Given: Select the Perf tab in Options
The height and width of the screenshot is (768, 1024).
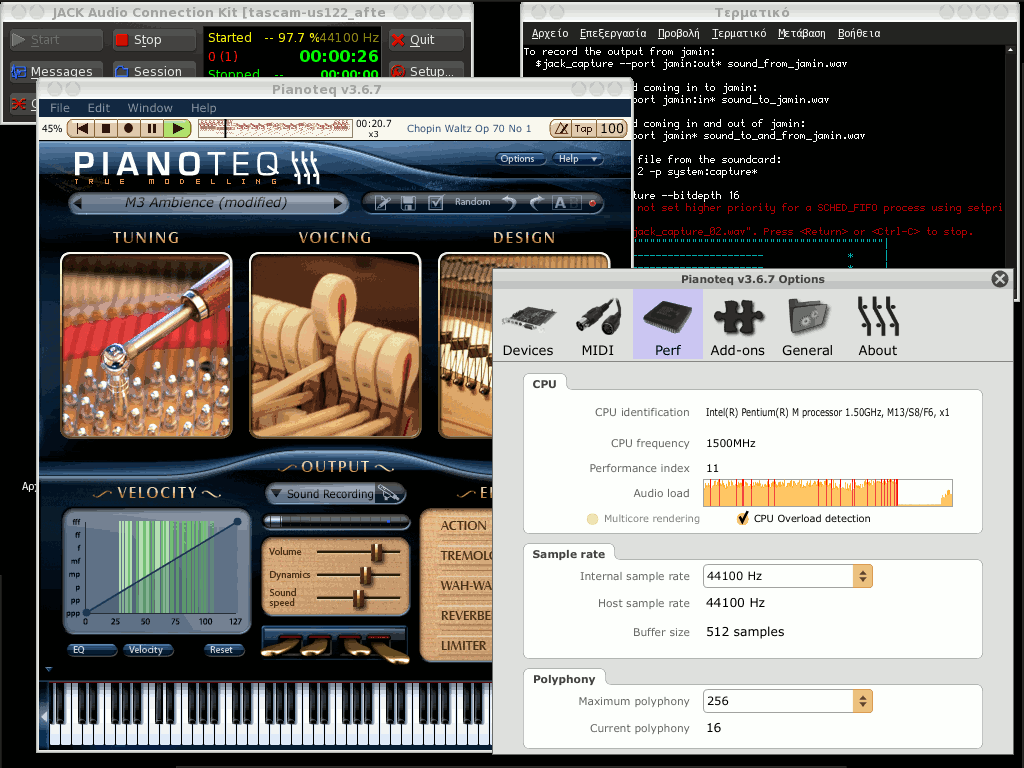Looking at the screenshot, I should pyautogui.click(x=667, y=325).
